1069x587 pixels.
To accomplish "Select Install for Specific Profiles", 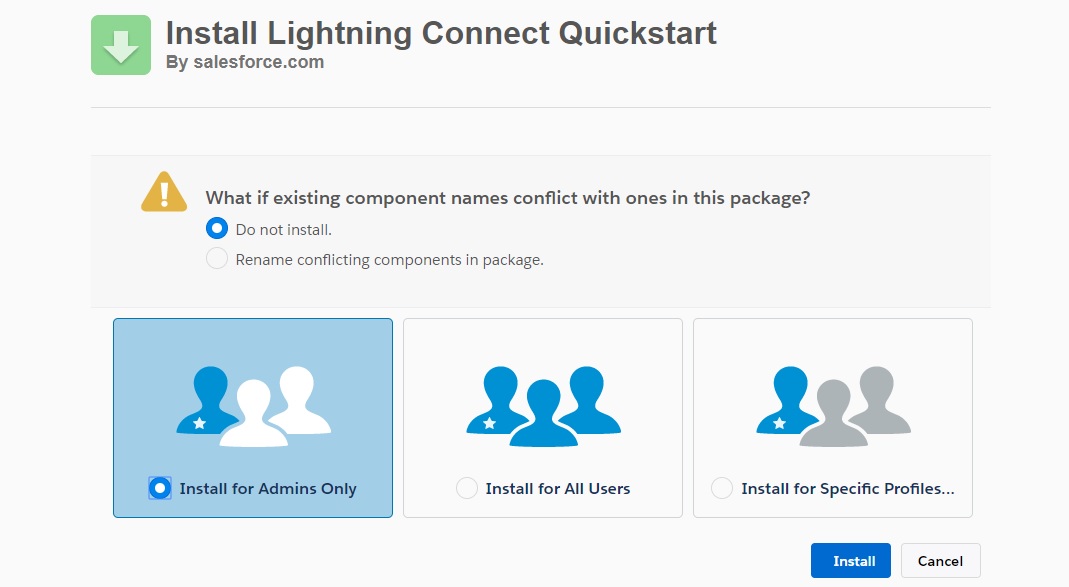I will tap(722, 488).
